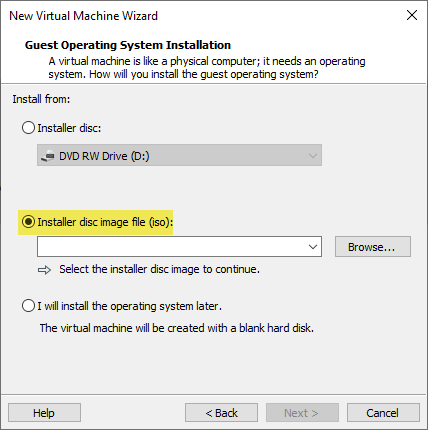The image size is (428, 430).
Task: Click the "Select the installer disc image to continue" hint
Action: (159, 269)
